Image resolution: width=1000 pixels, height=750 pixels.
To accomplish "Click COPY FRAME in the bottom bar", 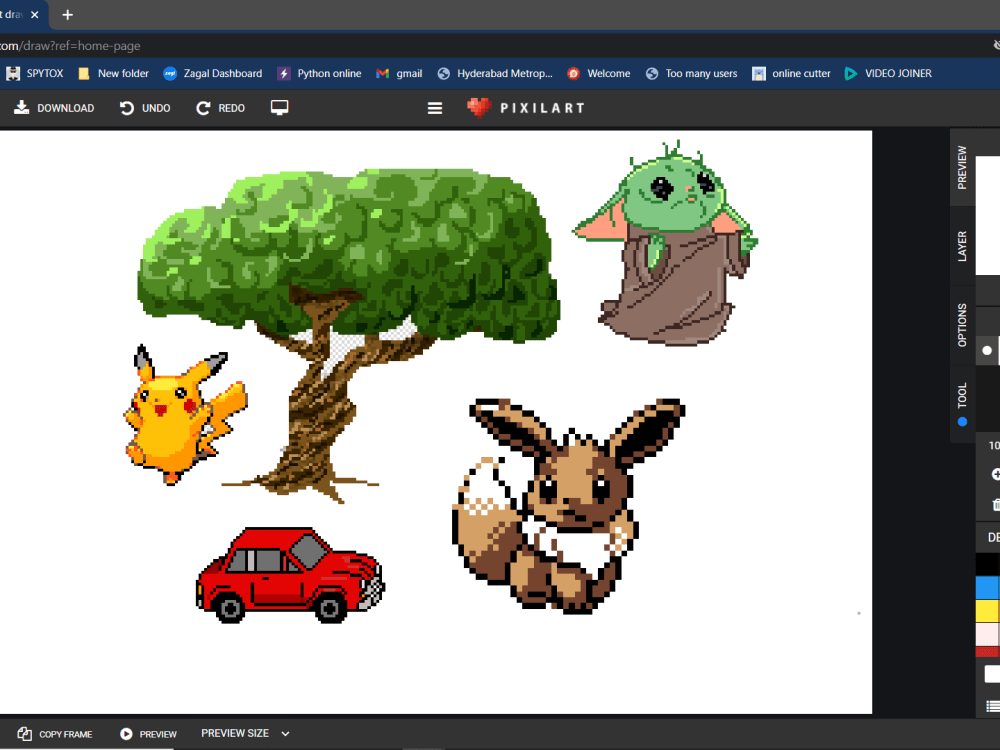I will 55,734.
